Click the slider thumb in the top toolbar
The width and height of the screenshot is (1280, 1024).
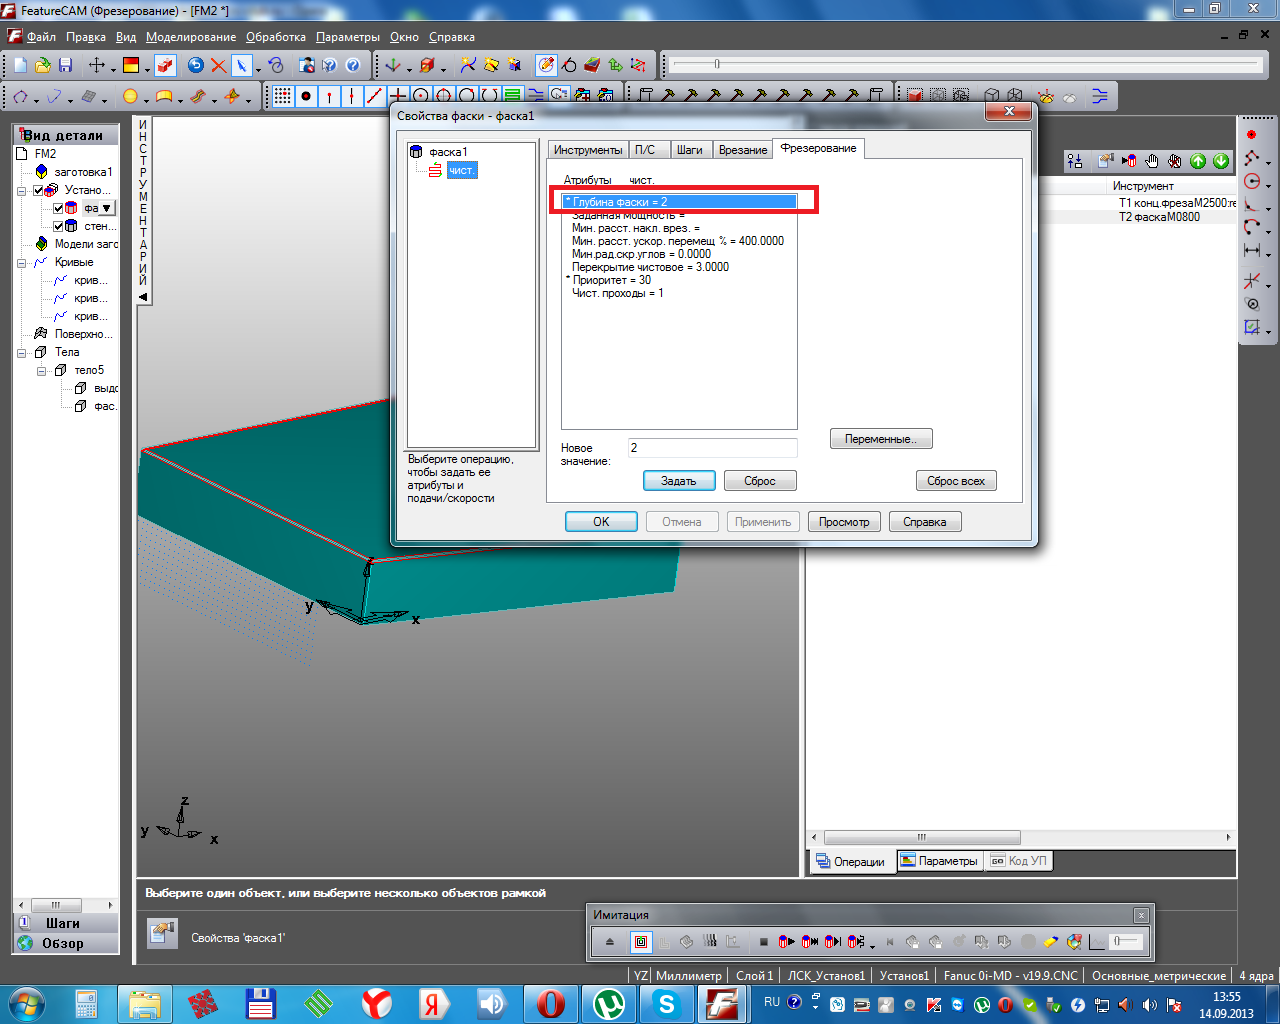point(716,65)
